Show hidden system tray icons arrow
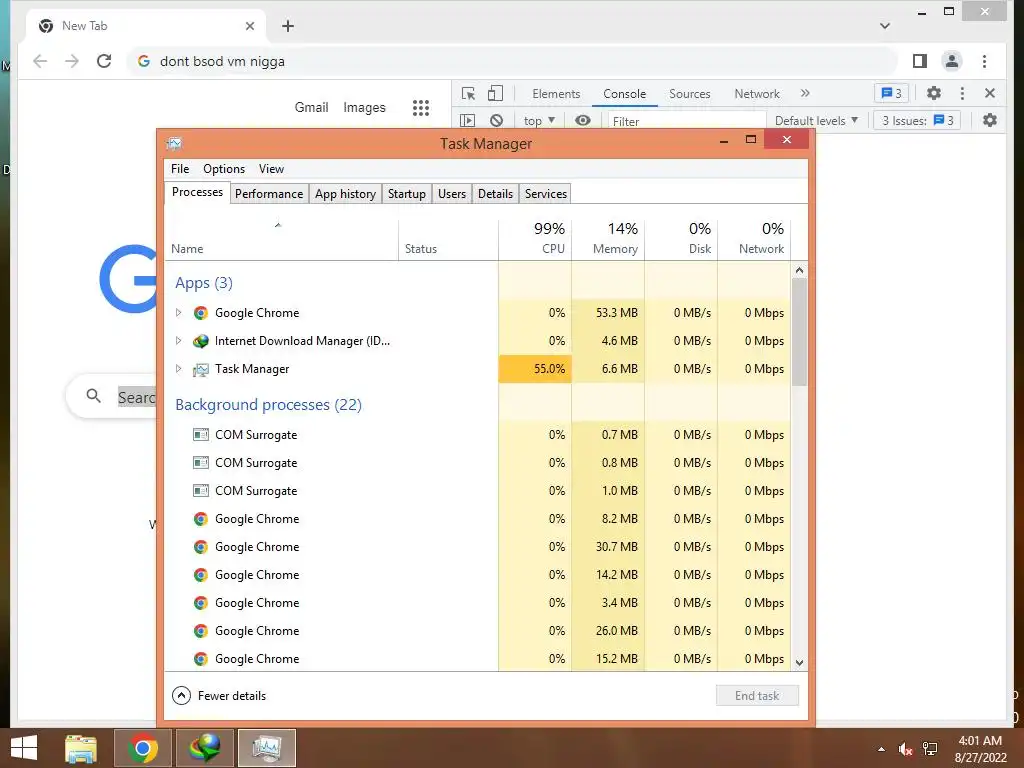This screenshot has width=1024, height=768. pyautogui.click(x=881, y=749)
